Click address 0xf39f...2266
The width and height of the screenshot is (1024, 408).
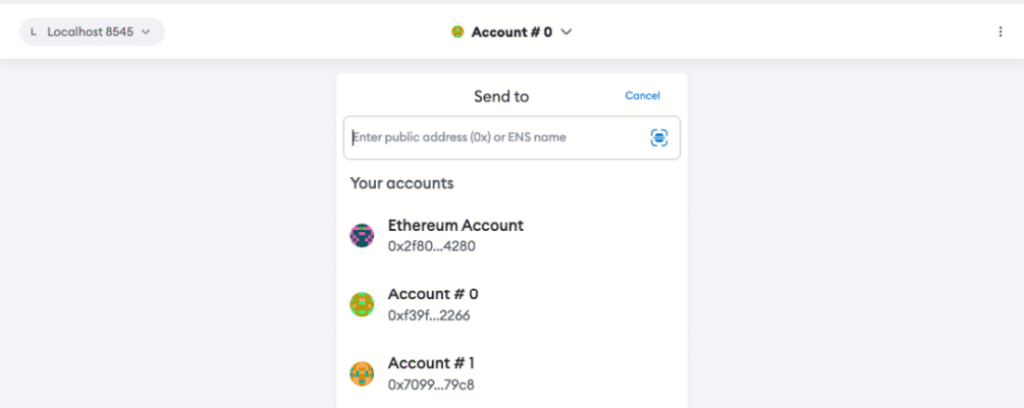coord(429,315)
